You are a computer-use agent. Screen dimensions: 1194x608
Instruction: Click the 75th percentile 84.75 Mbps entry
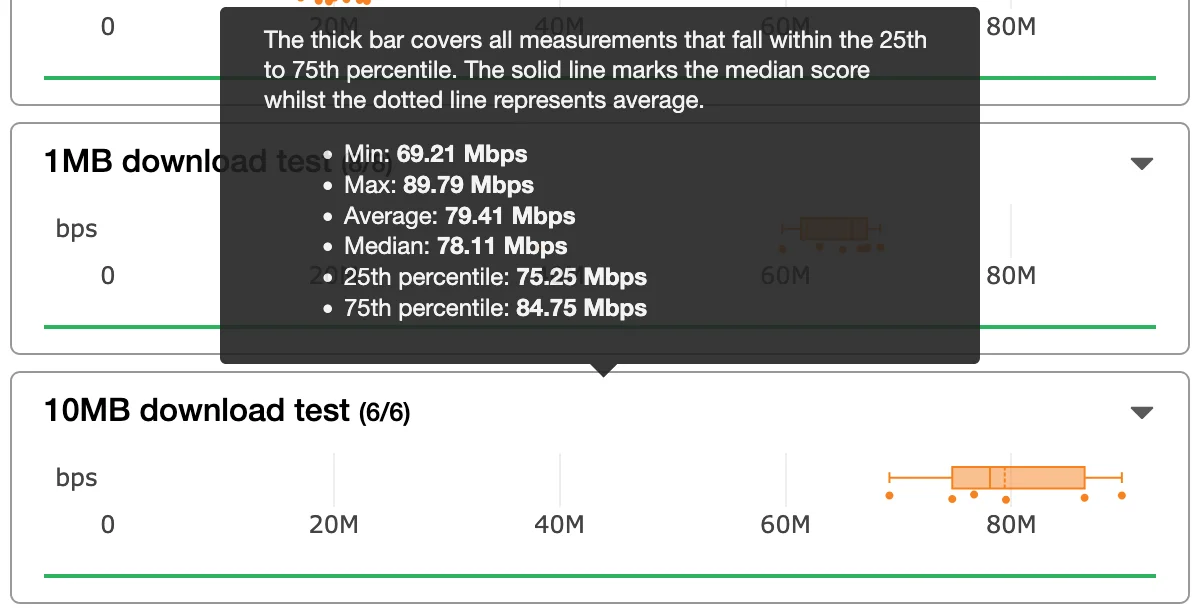(x=494, y=308)
